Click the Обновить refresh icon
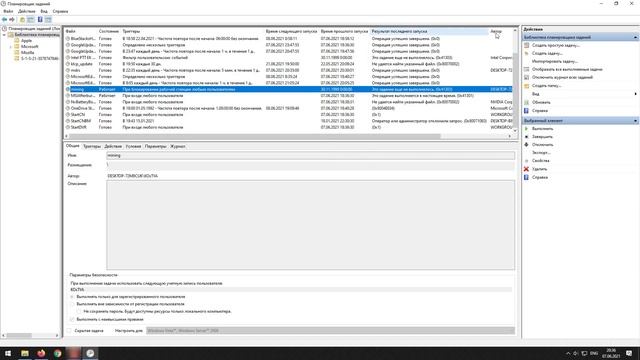Screen dimensions: 640x360 (527, 102)
